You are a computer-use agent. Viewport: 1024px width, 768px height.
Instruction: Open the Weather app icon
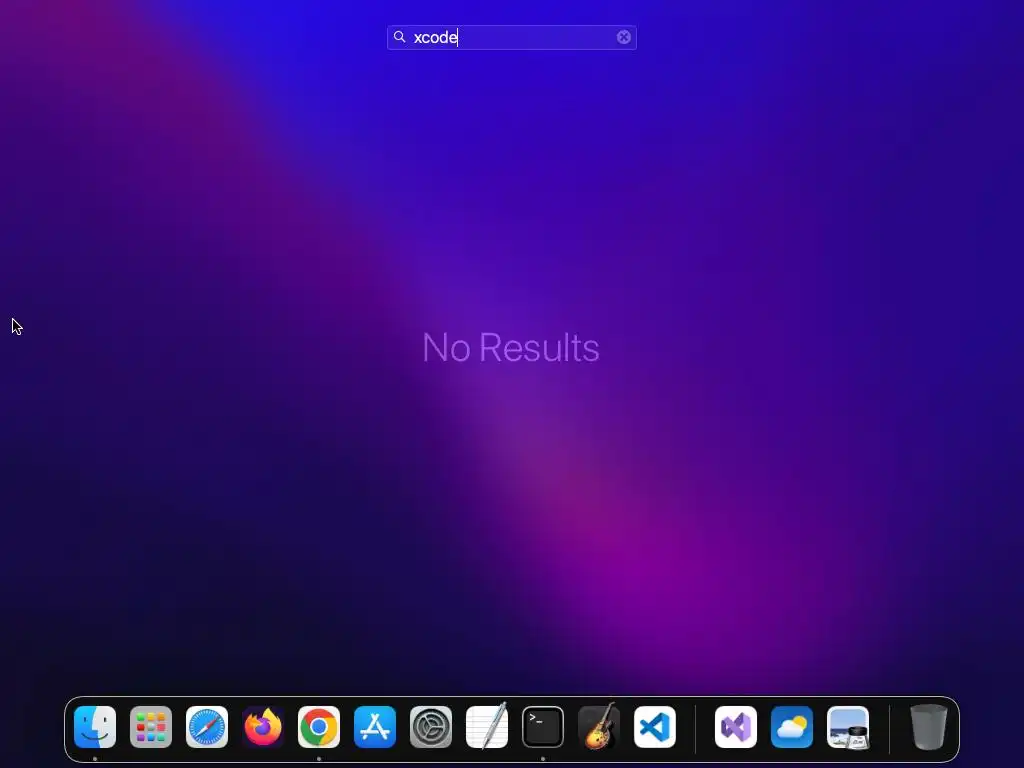point(792,727)
